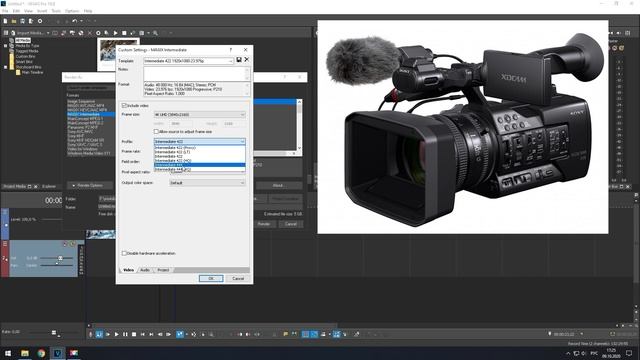Viewport: 640px width, 360px height.
Task: Click the Open project folder icon
Action: (x=14, y=21)
